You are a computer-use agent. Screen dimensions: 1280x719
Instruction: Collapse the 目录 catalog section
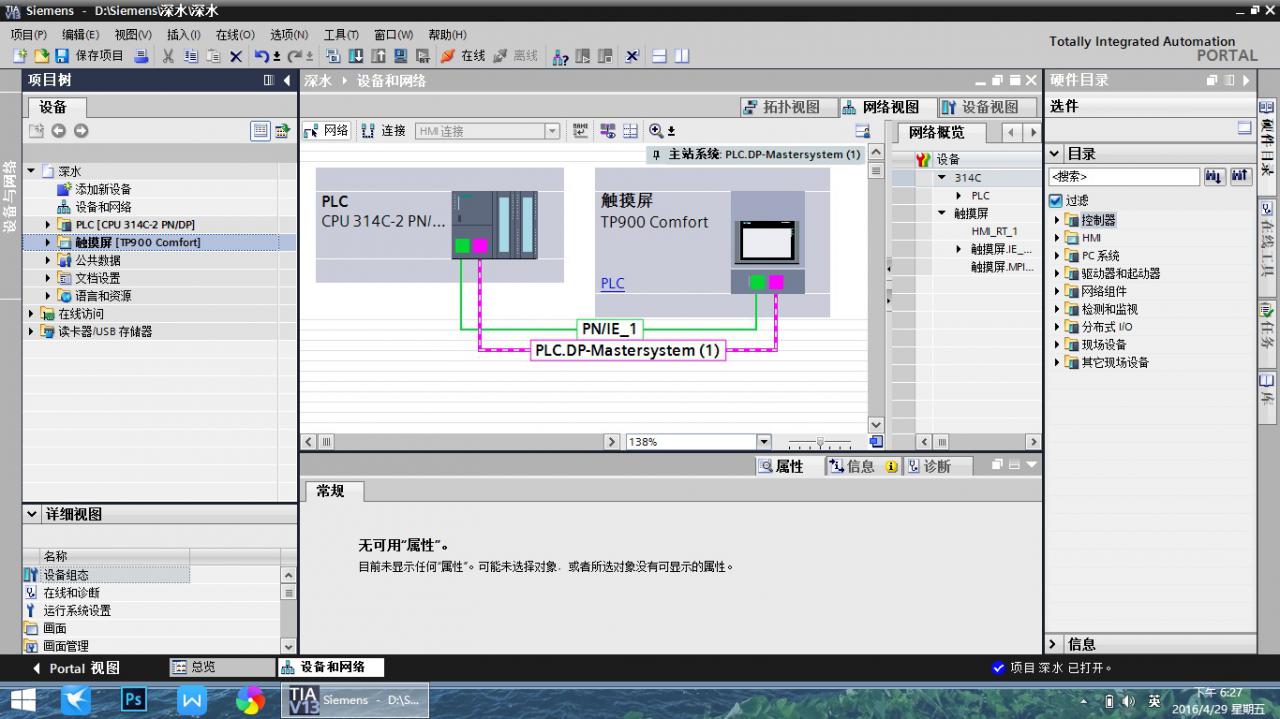[1054, 154]
